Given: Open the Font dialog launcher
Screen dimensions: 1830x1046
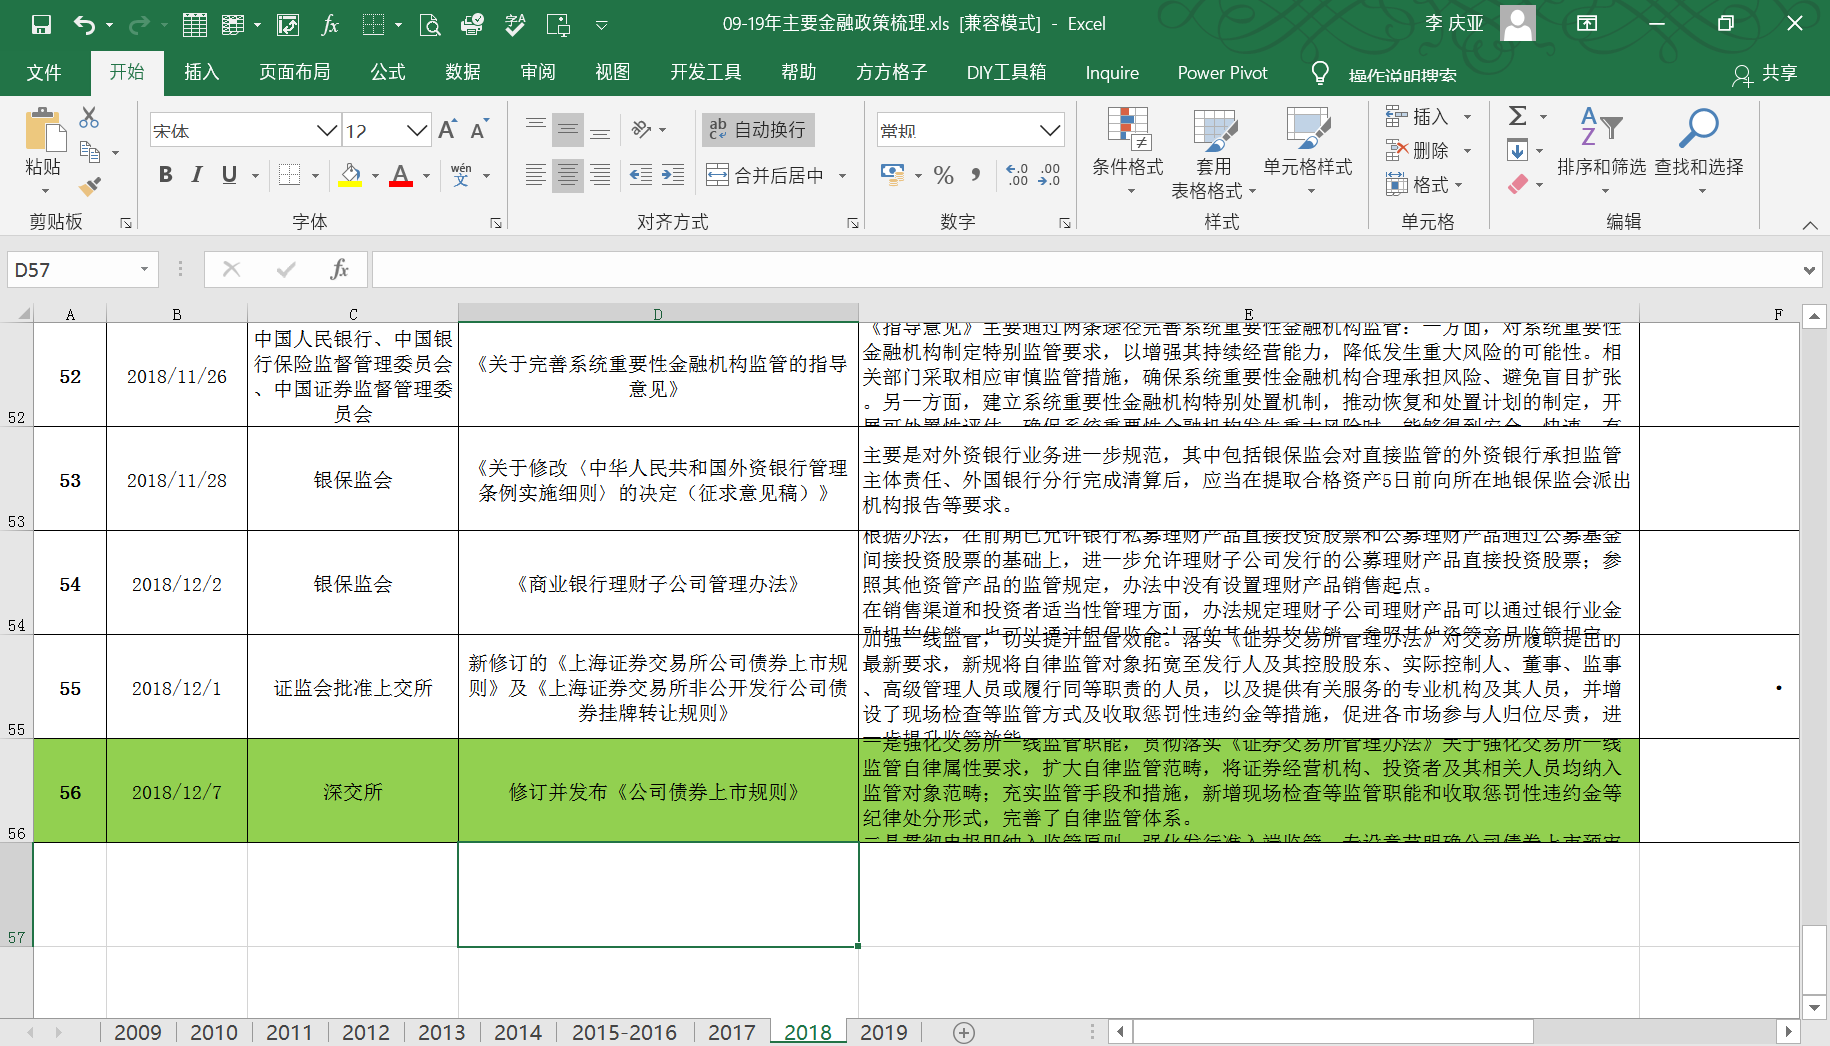Looking at the screenshot, I should pos(496,223).
